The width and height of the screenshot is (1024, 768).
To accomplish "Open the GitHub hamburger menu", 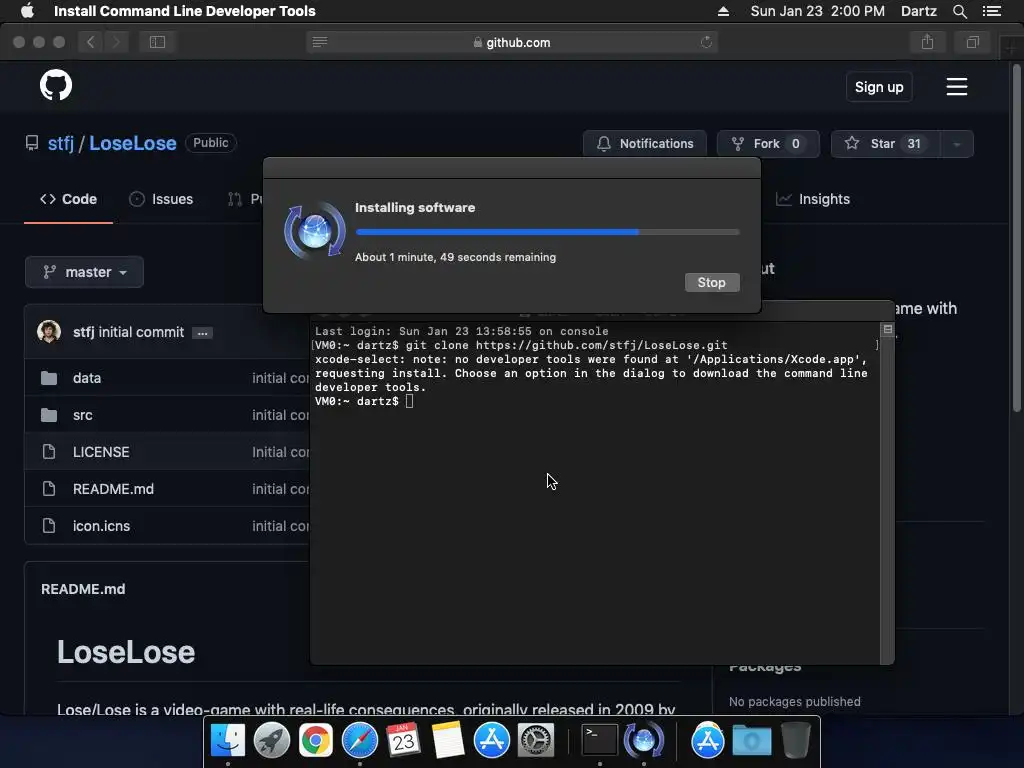I will tap(957, 87).
